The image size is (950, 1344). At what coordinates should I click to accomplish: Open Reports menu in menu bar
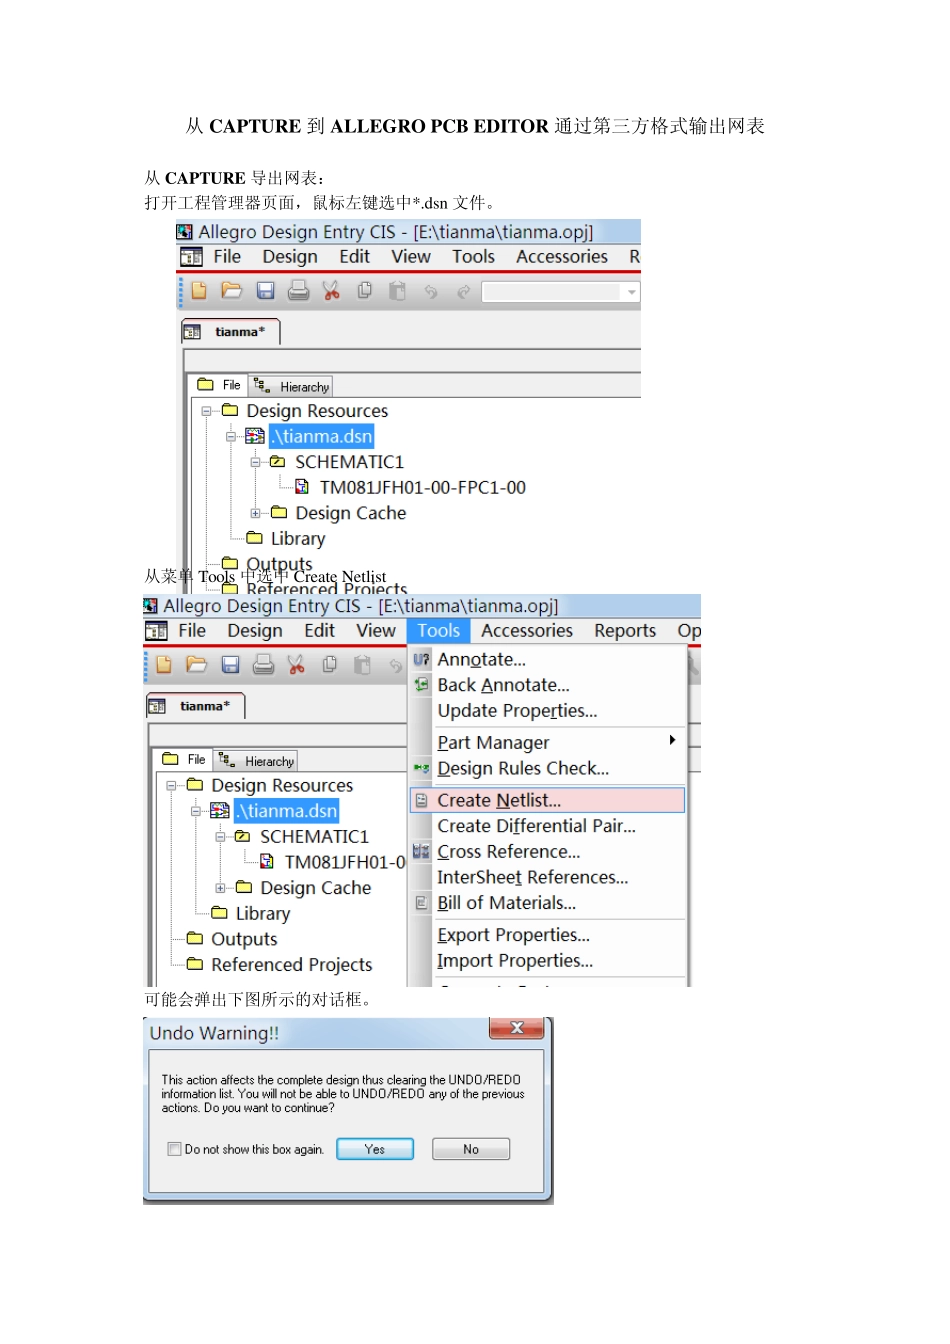click(625, 631)
